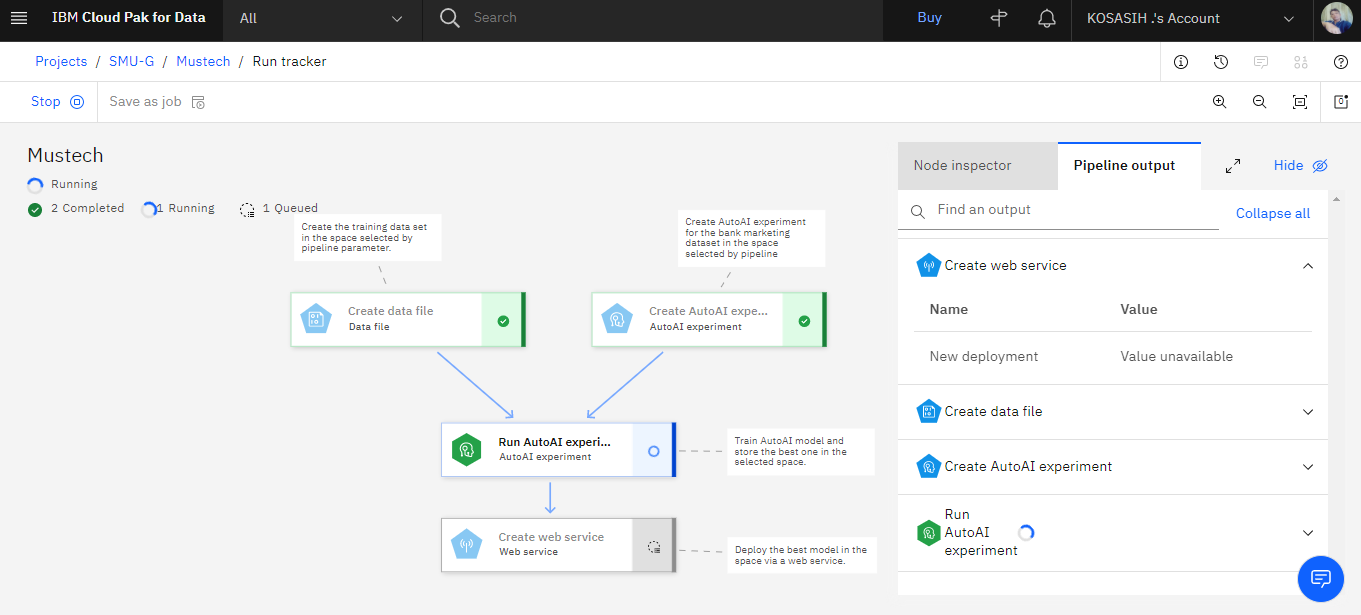Select the Create AutoAI experiment pipeline node
Viewport: 1361px width, 615px height.
point(709,320)
